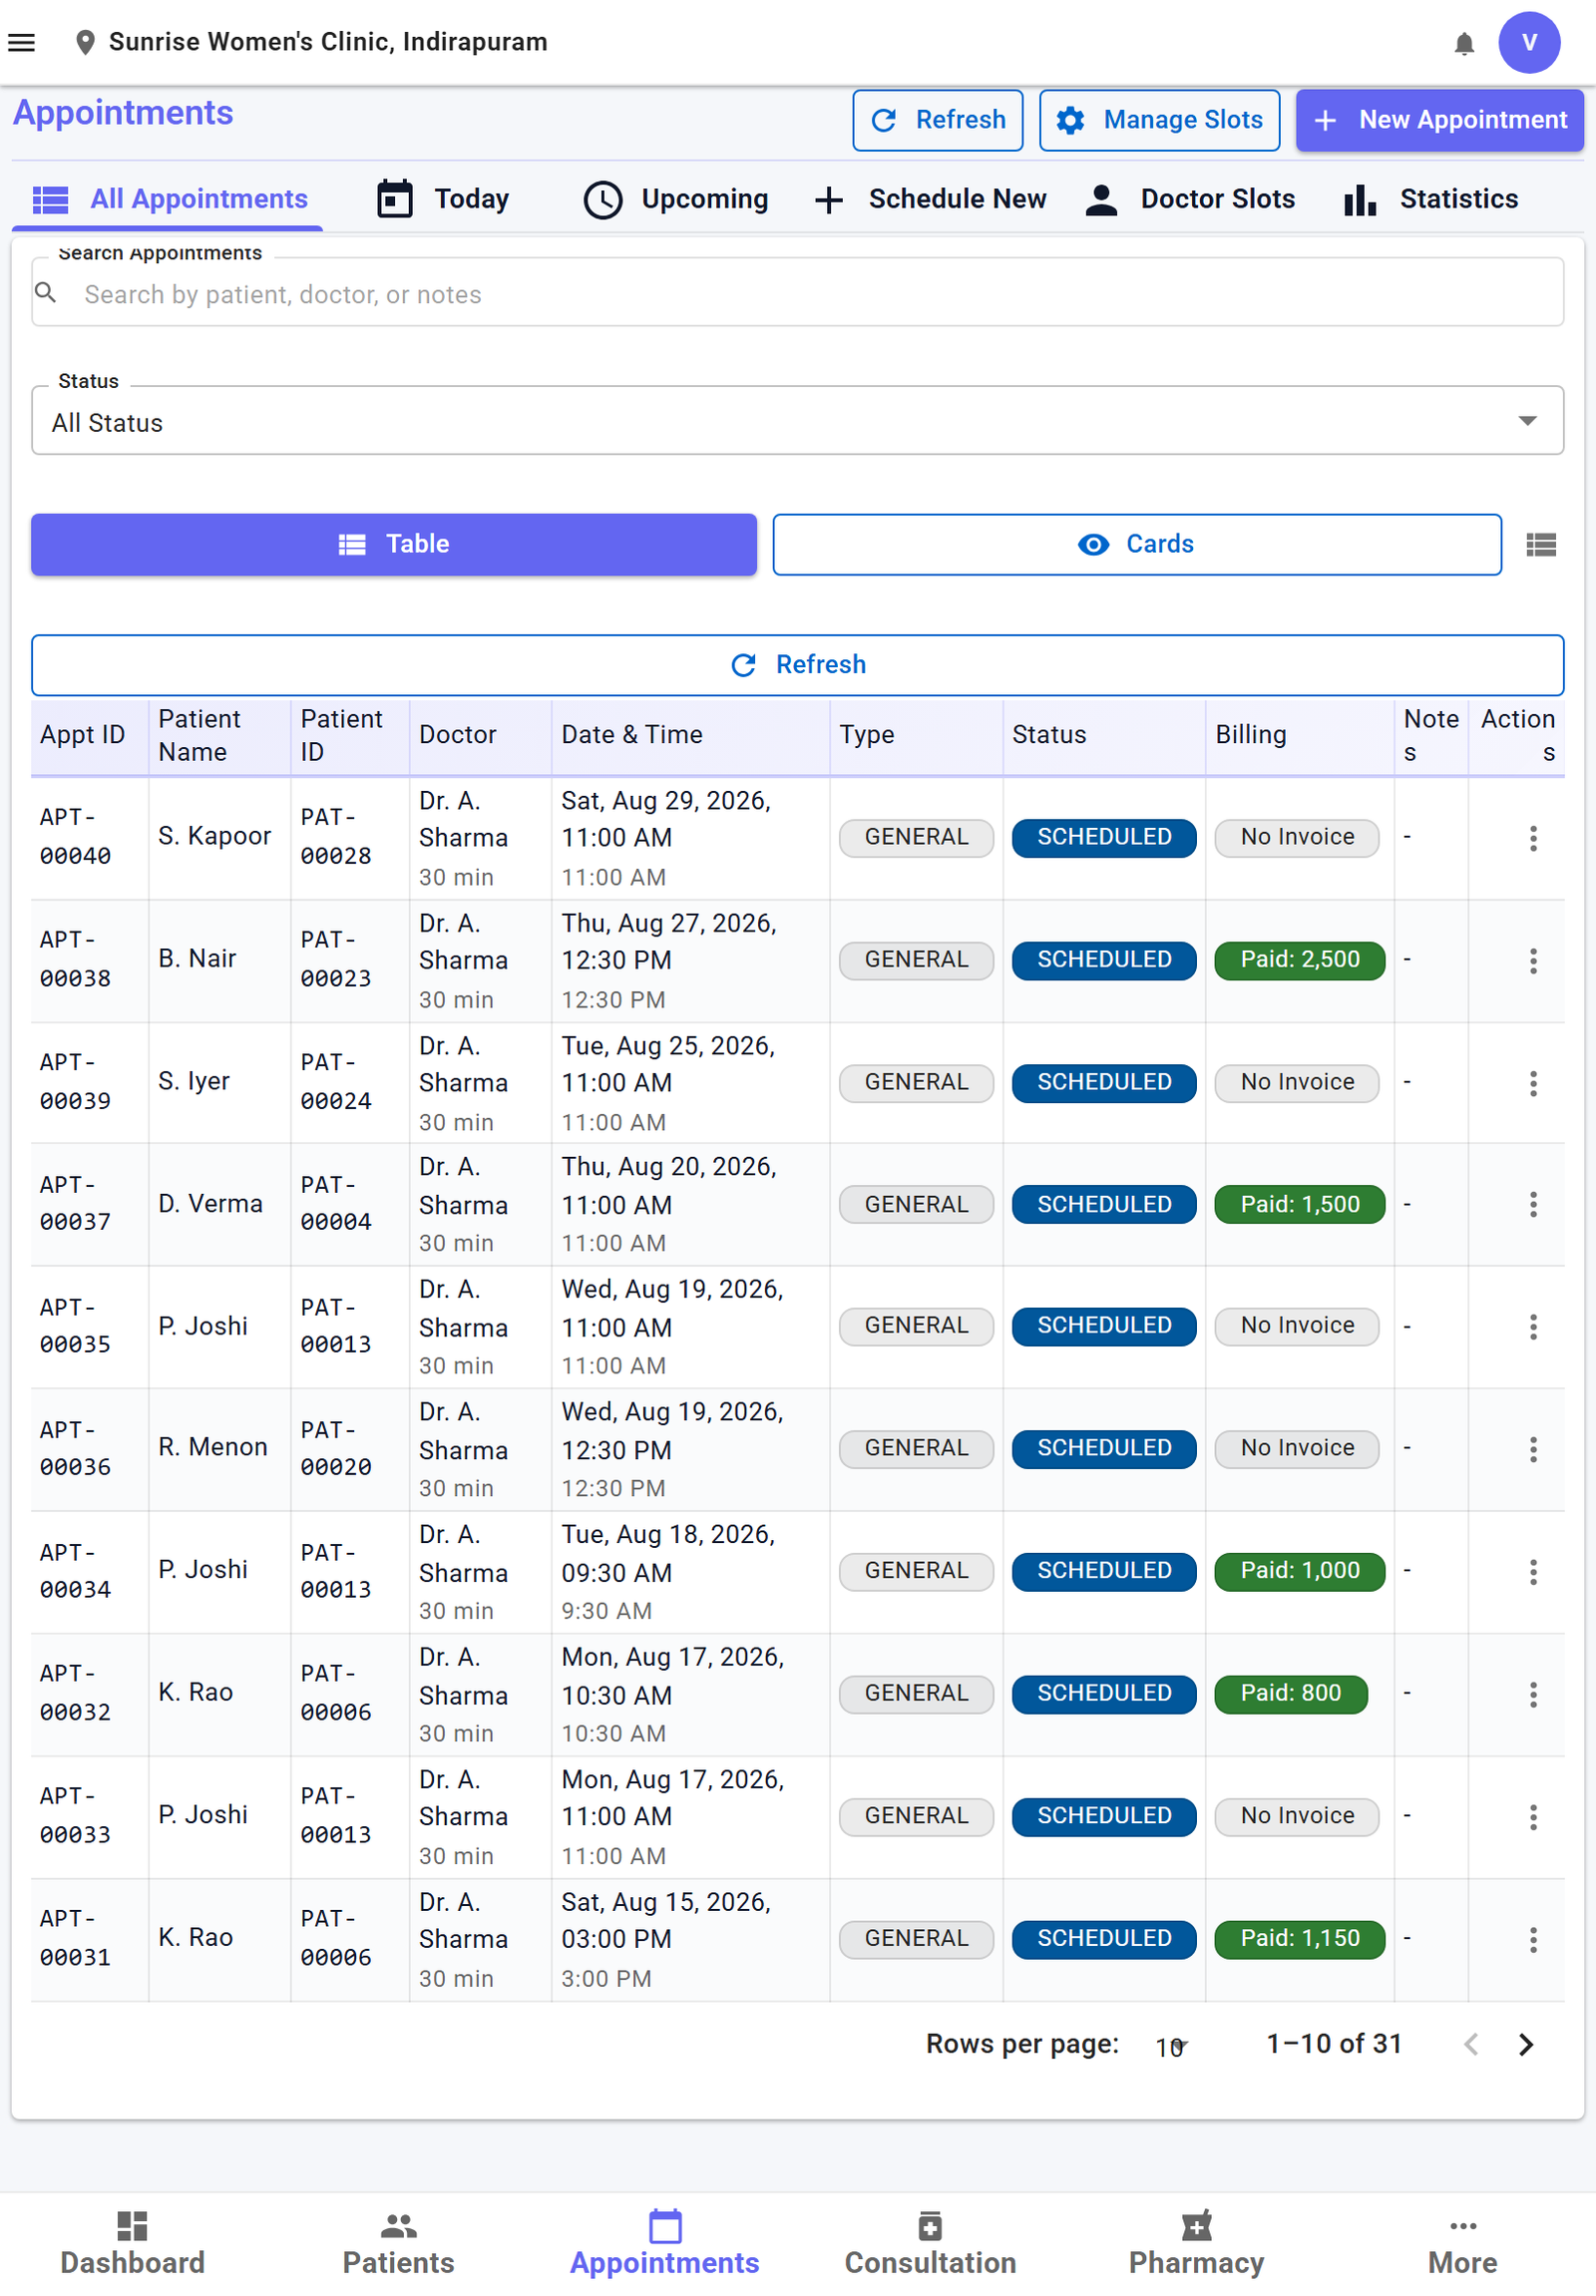1596x2296 pixels.
Task: Click the clinic location pin icon
Action: pos(85,42)
